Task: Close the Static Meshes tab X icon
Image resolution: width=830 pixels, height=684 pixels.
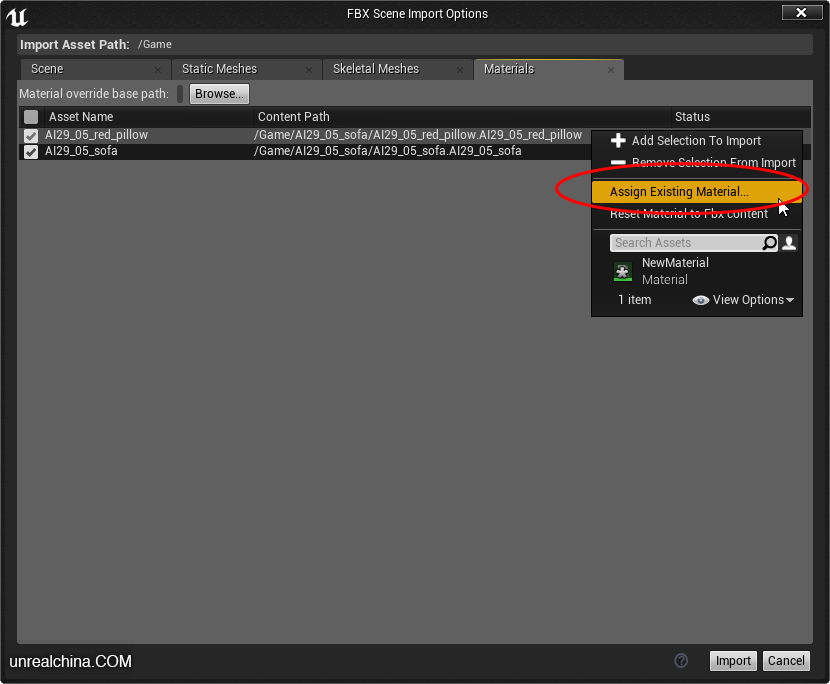Action: 309,70
